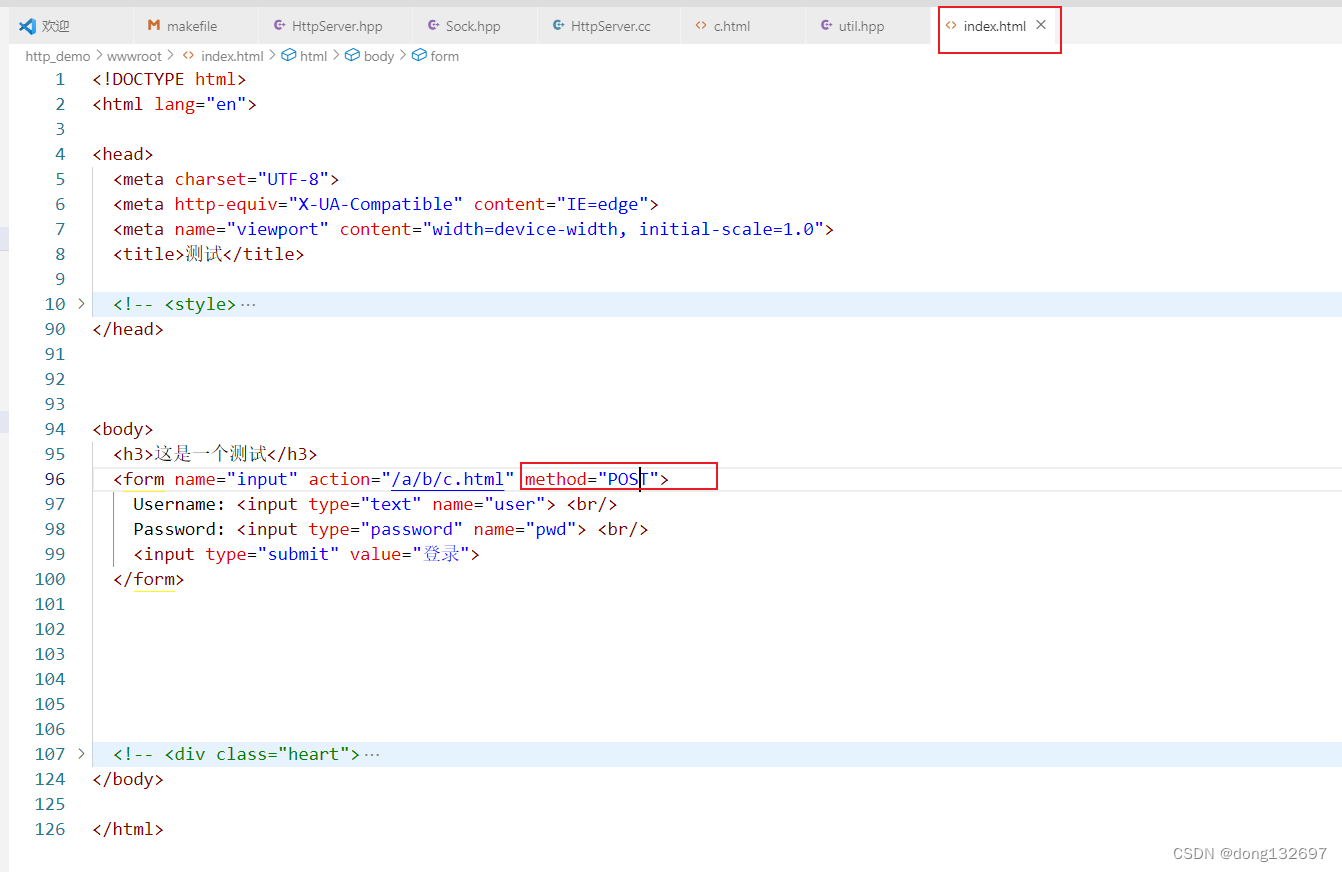Click wwwroot in the breadcrumb
The height and width of the screenshot is (872, 1342).
(134, 56)
